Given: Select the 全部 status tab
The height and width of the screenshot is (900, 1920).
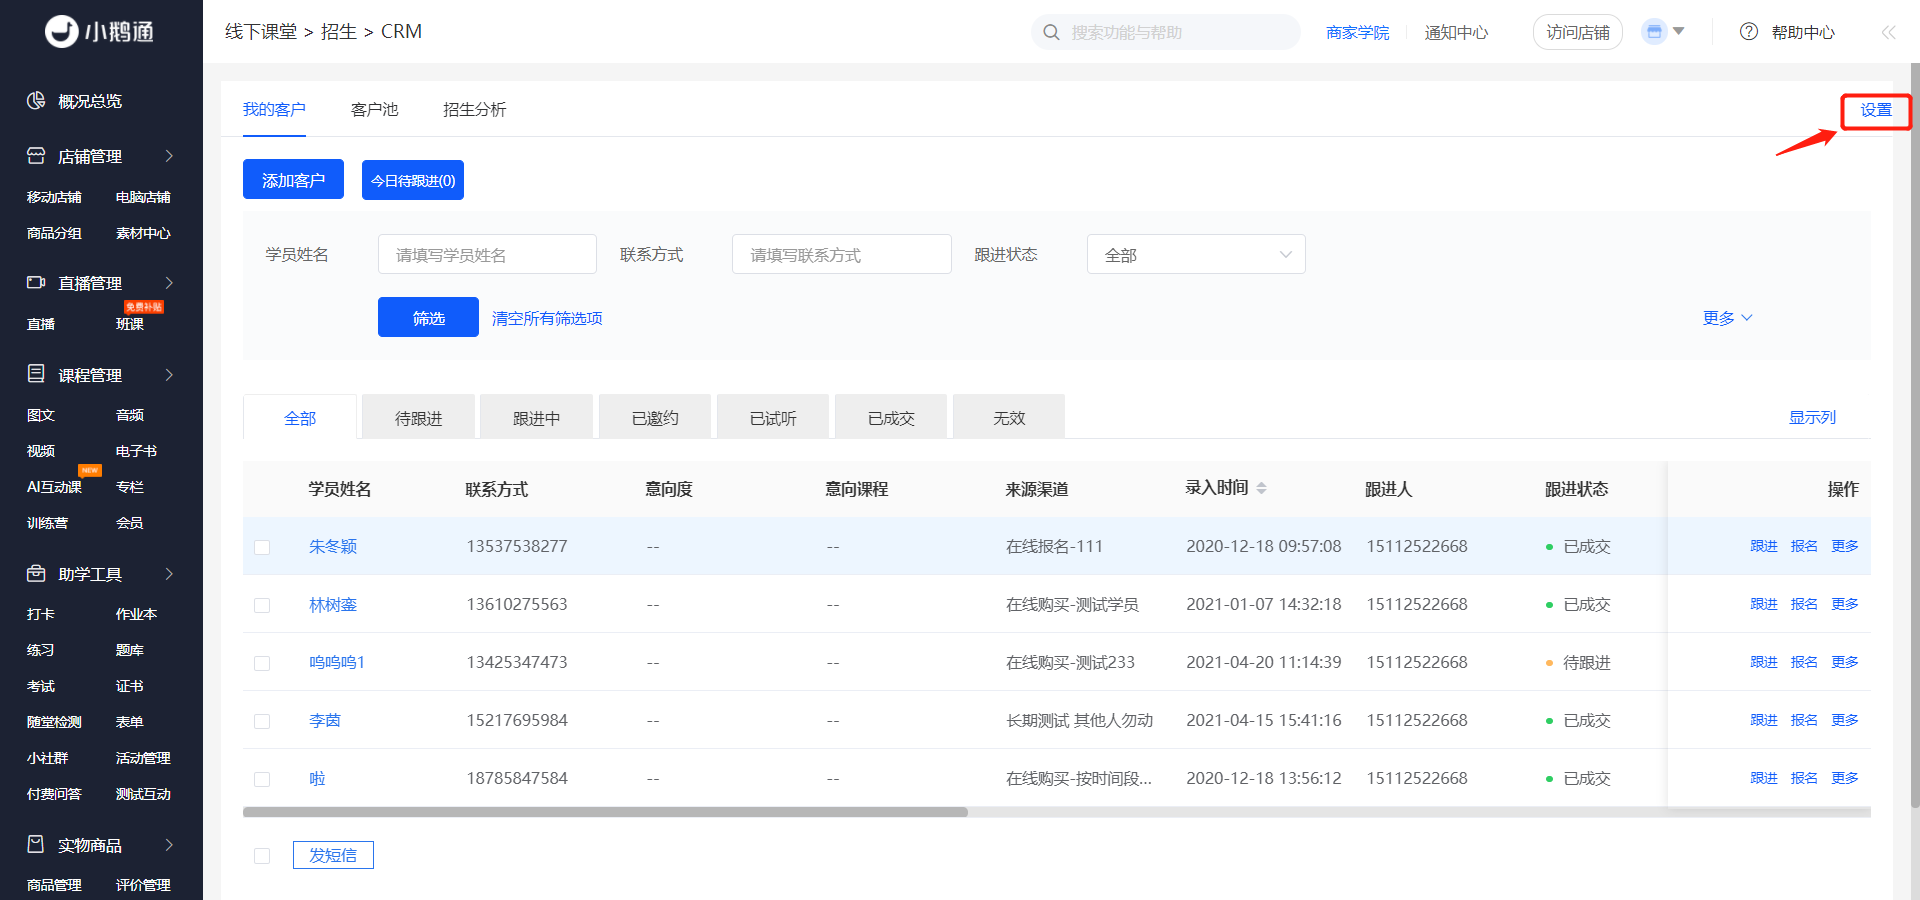Looking at the screenshot, I should click(300, 417).
